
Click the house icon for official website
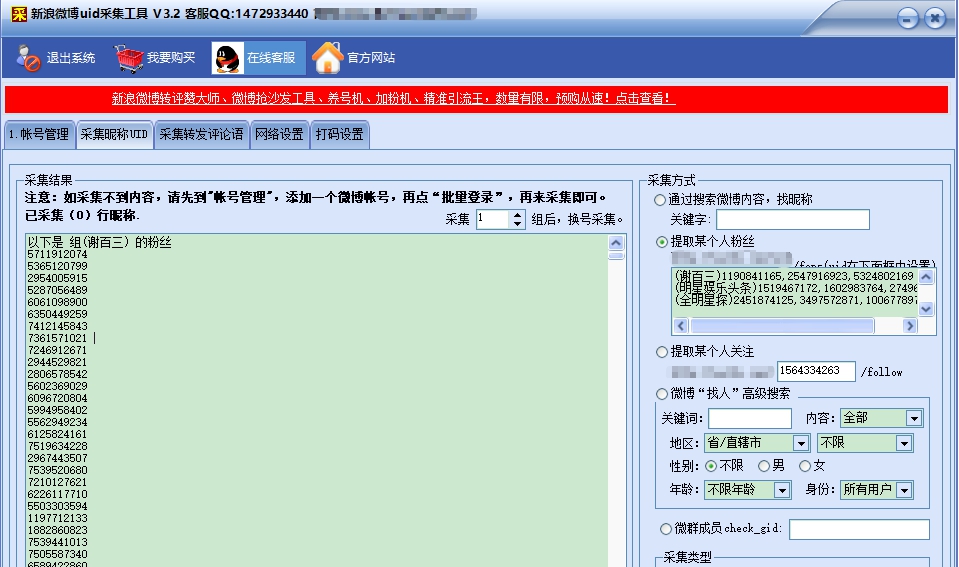[x=327, y=58]
